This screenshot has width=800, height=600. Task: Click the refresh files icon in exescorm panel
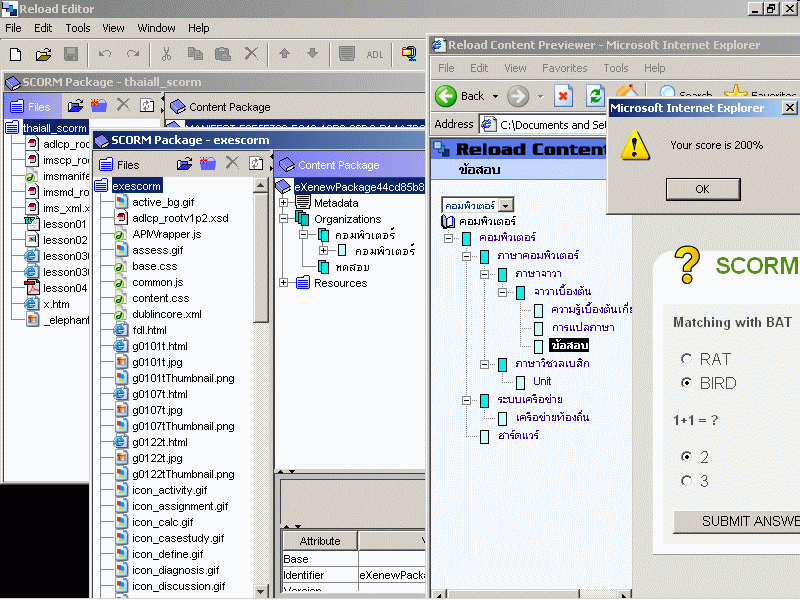258,164
